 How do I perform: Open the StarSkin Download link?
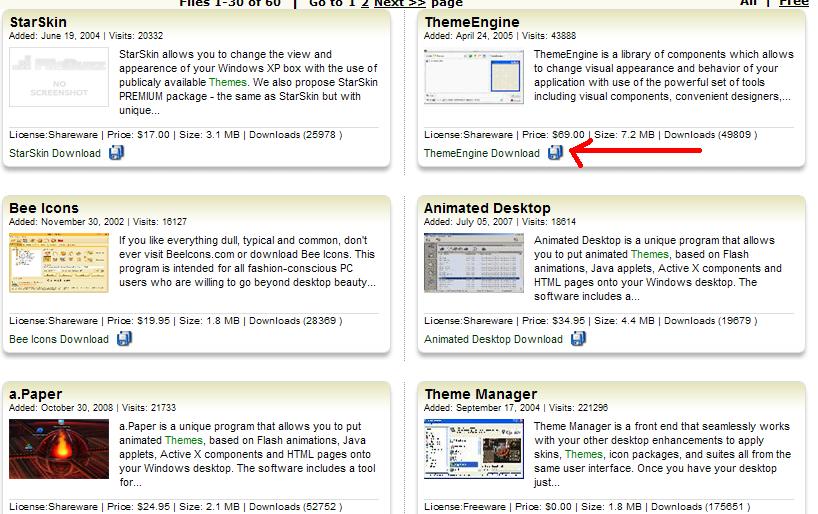(55, 153)
